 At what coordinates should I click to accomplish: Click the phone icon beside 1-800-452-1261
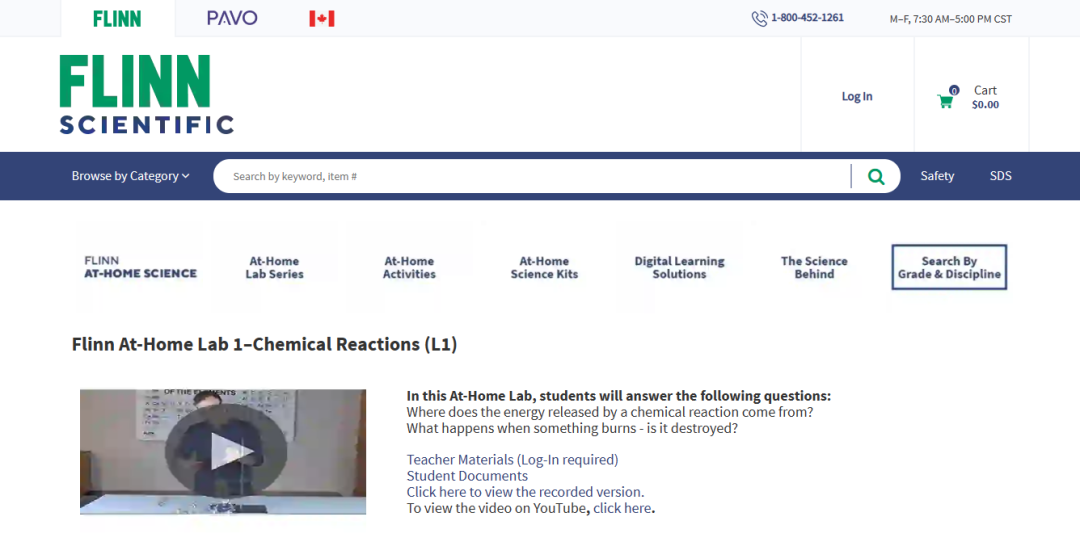pos(759,19)
